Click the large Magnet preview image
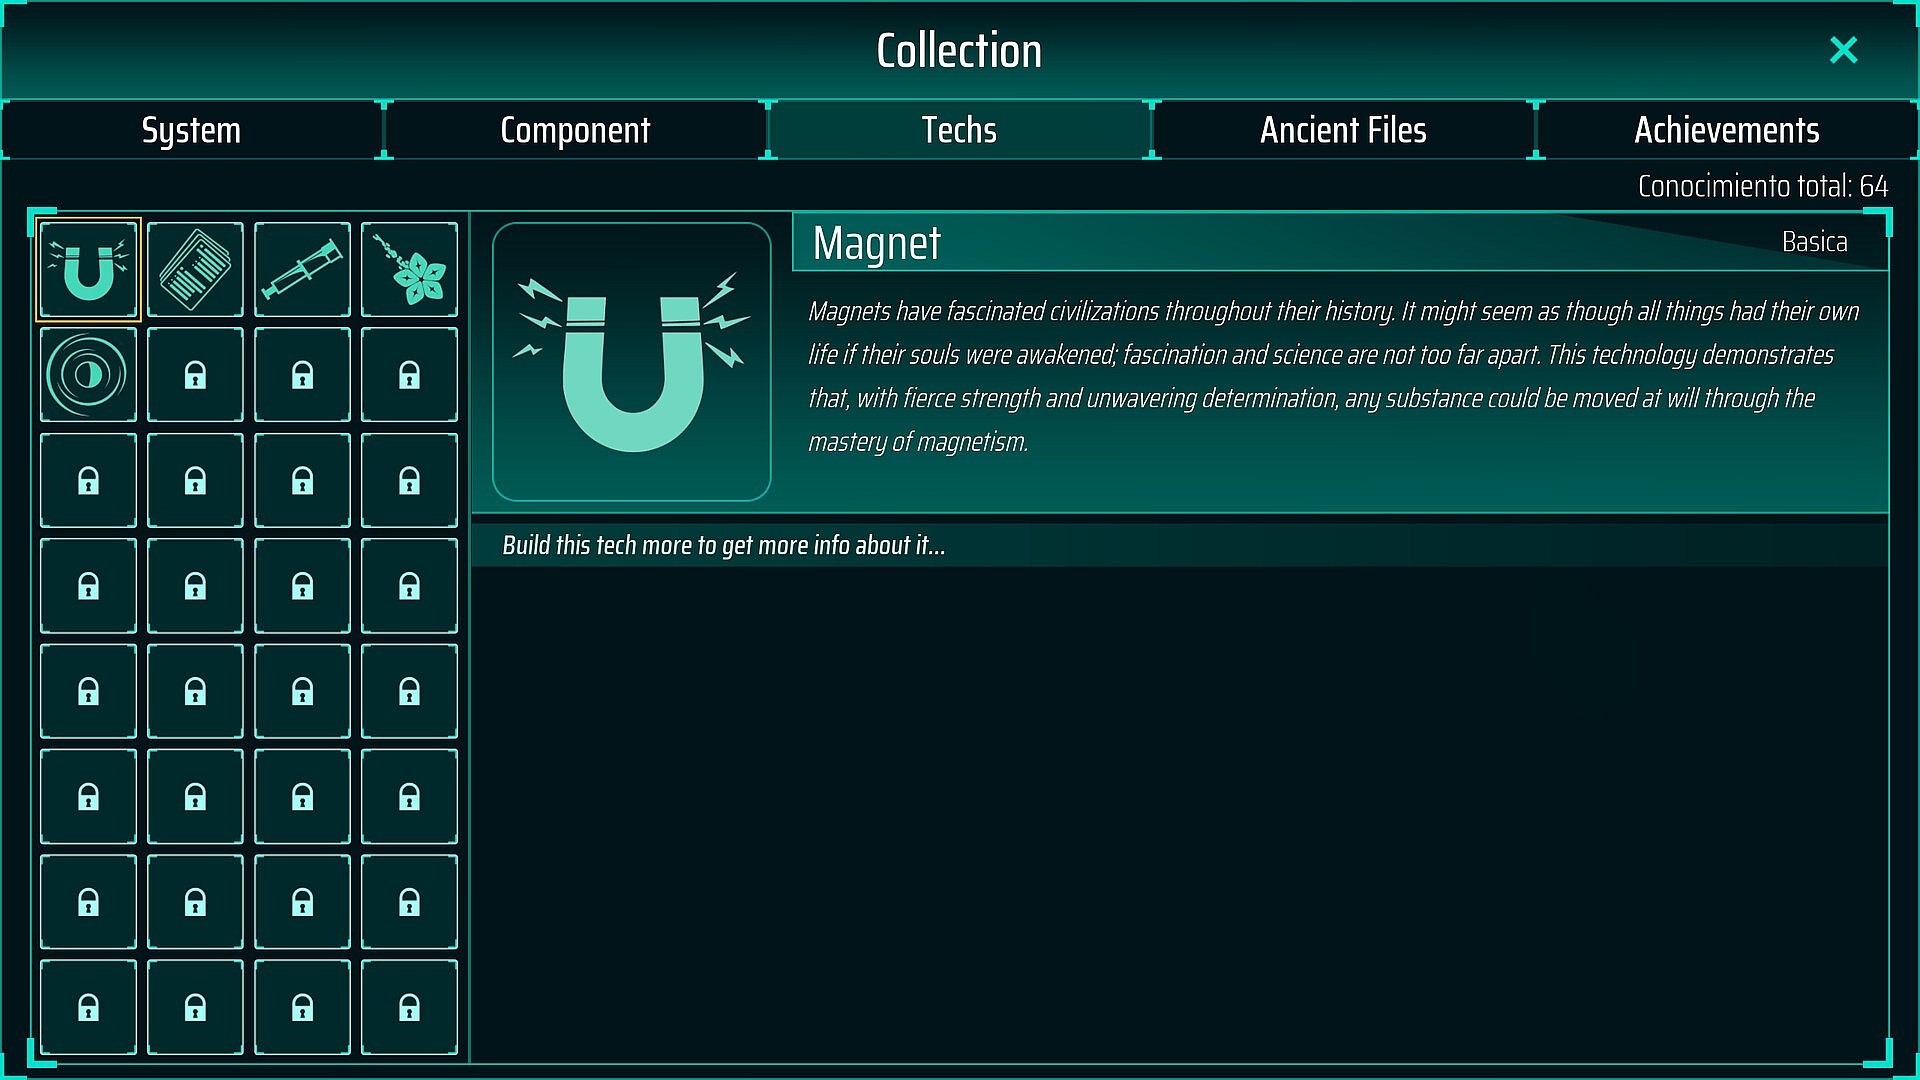 (x=632, y=362)
